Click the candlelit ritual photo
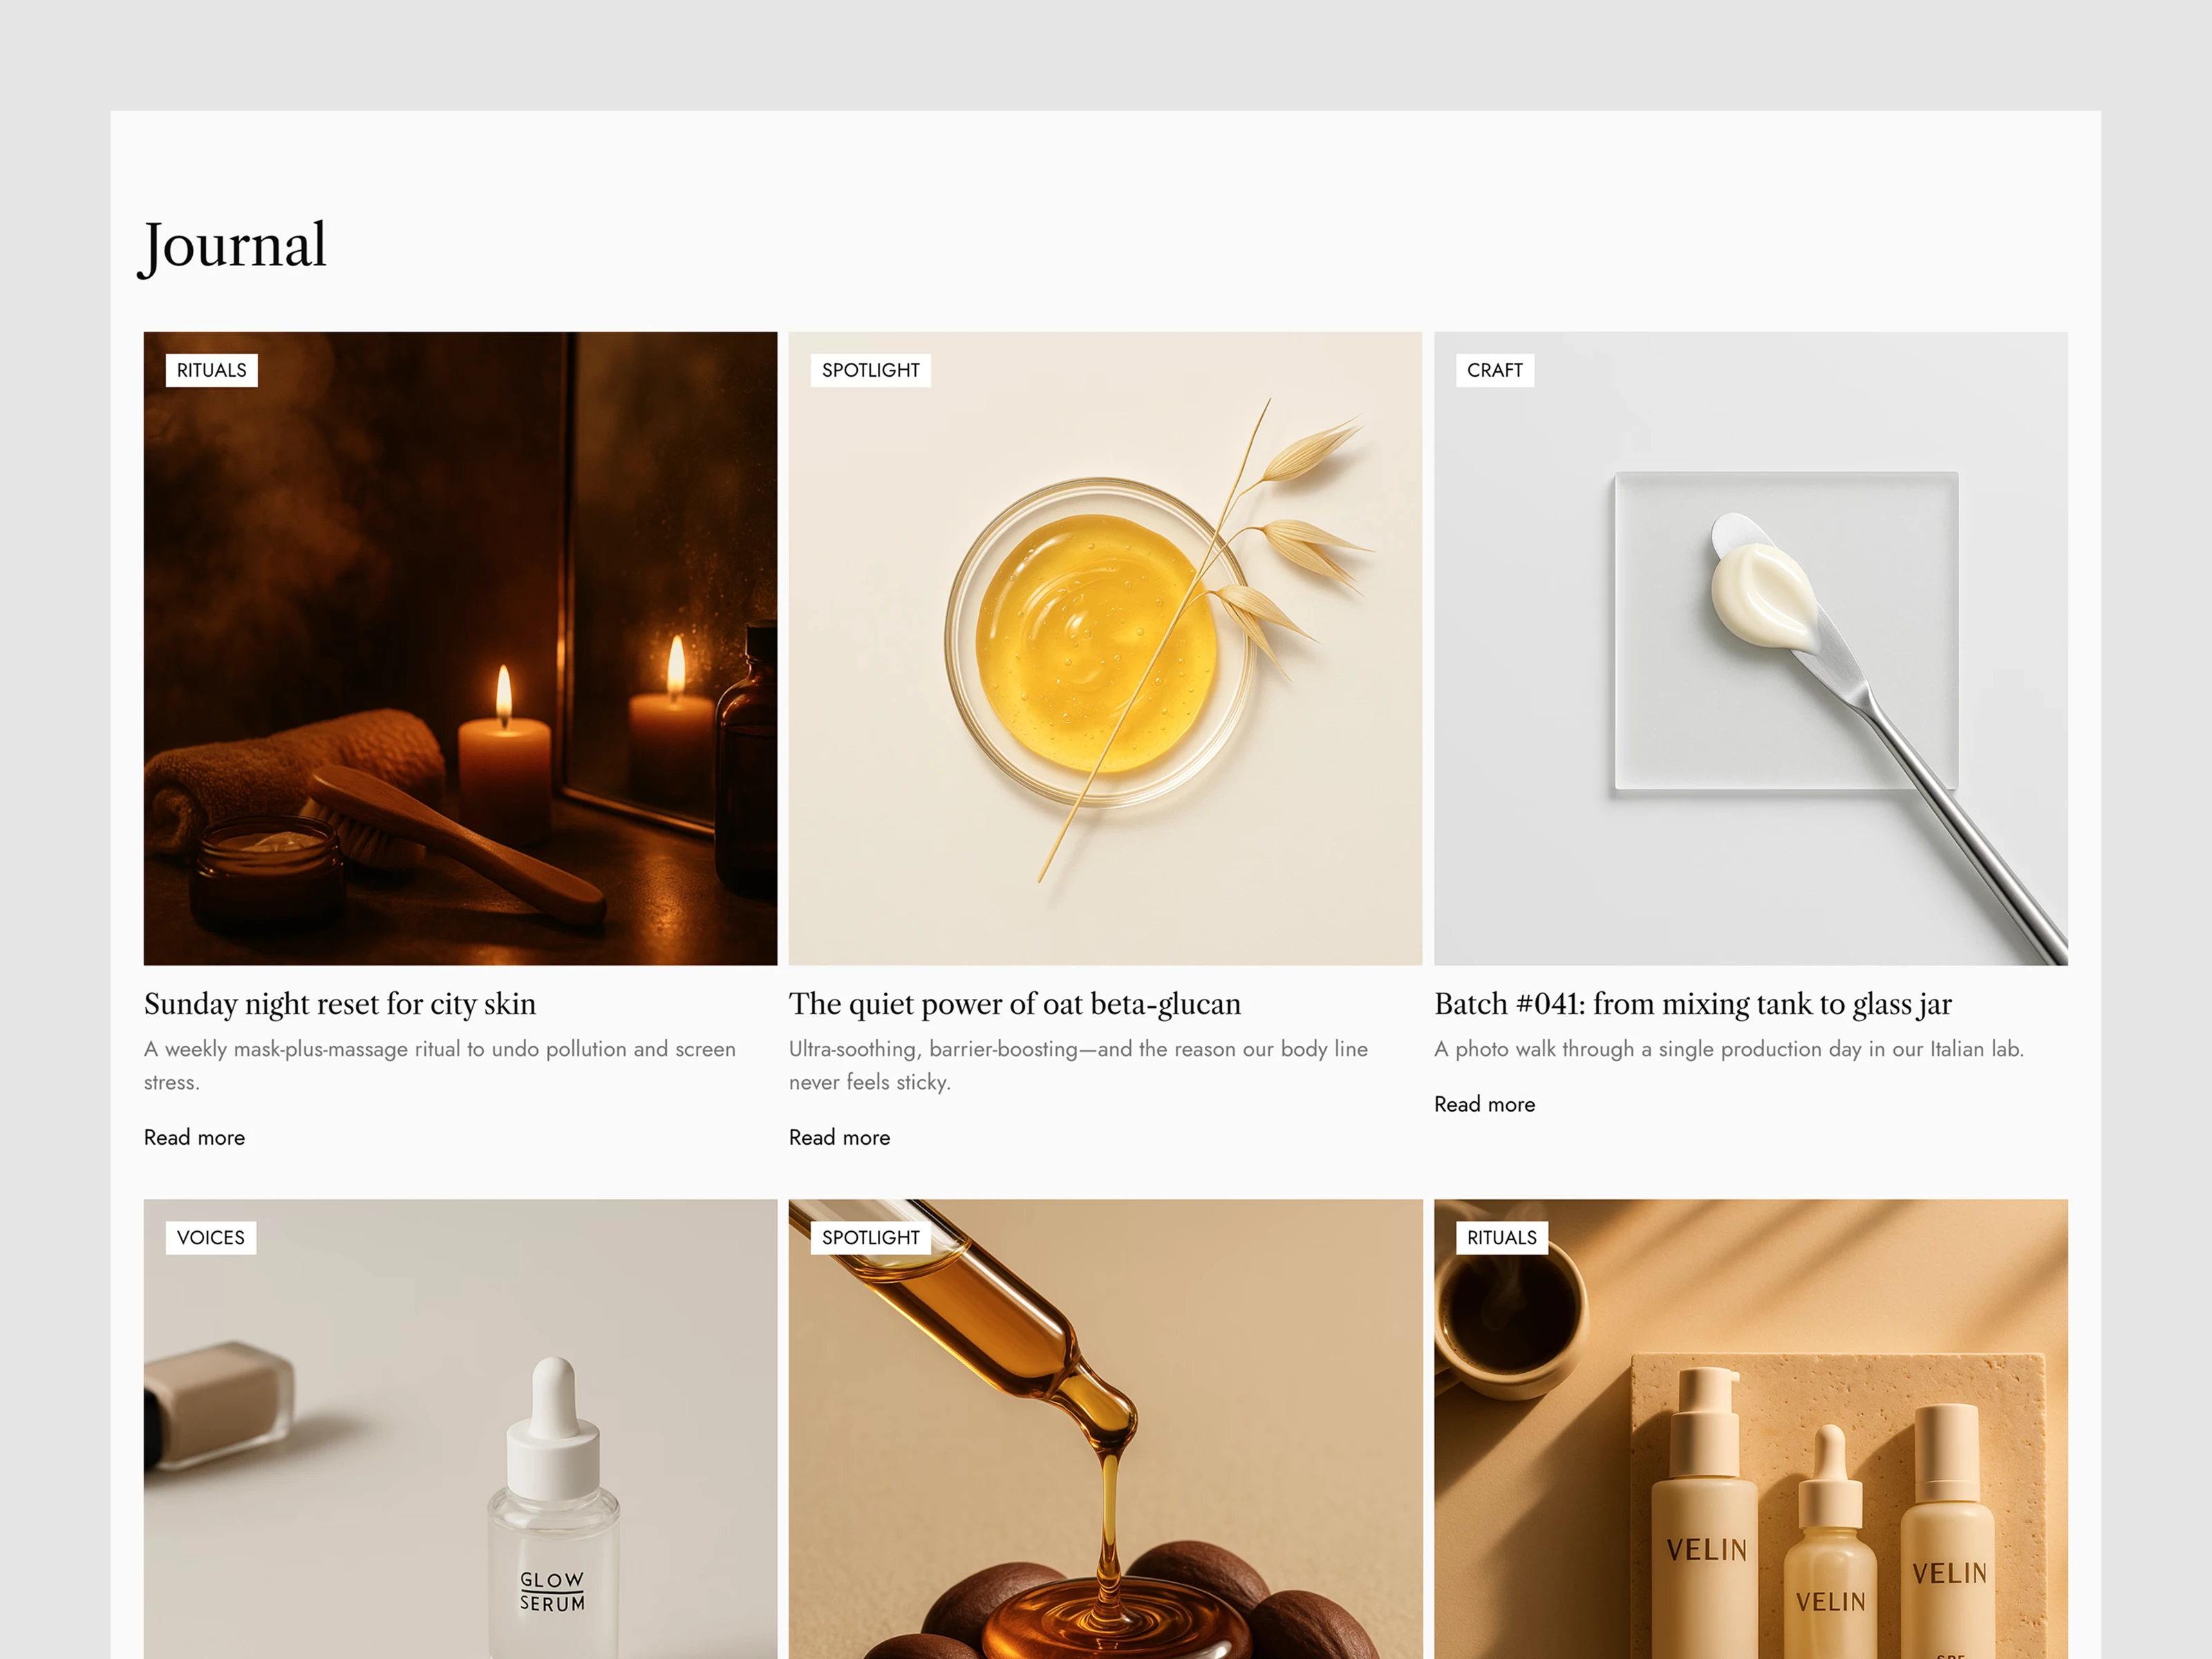The height and width of the screenshot is (1659, 2212). click(460, 647)
